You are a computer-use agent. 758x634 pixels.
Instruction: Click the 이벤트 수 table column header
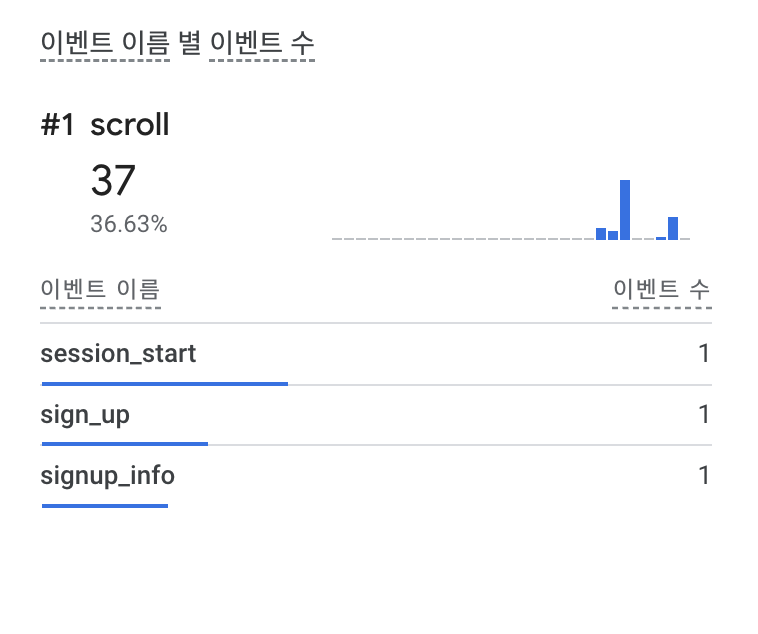click(661, 290)
